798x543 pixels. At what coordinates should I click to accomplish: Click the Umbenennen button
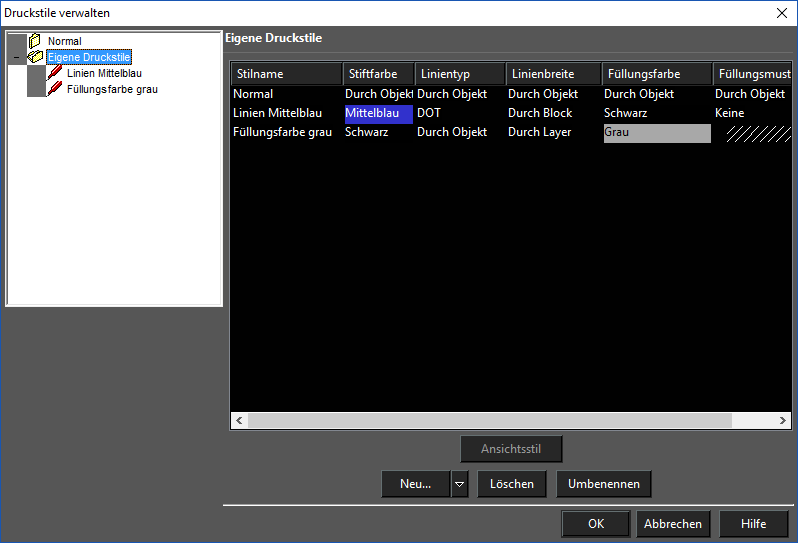[x=604, y=484]
